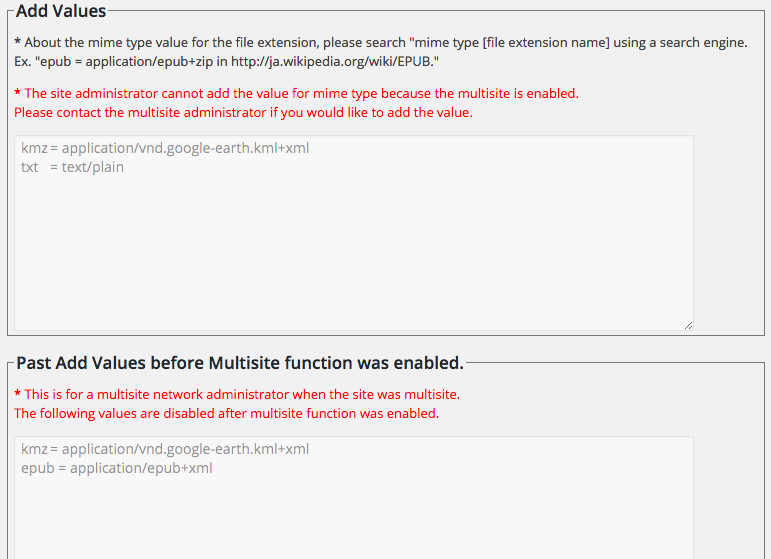
Task: Click the red asterisk before "The site administrator"
Action: 18,93
